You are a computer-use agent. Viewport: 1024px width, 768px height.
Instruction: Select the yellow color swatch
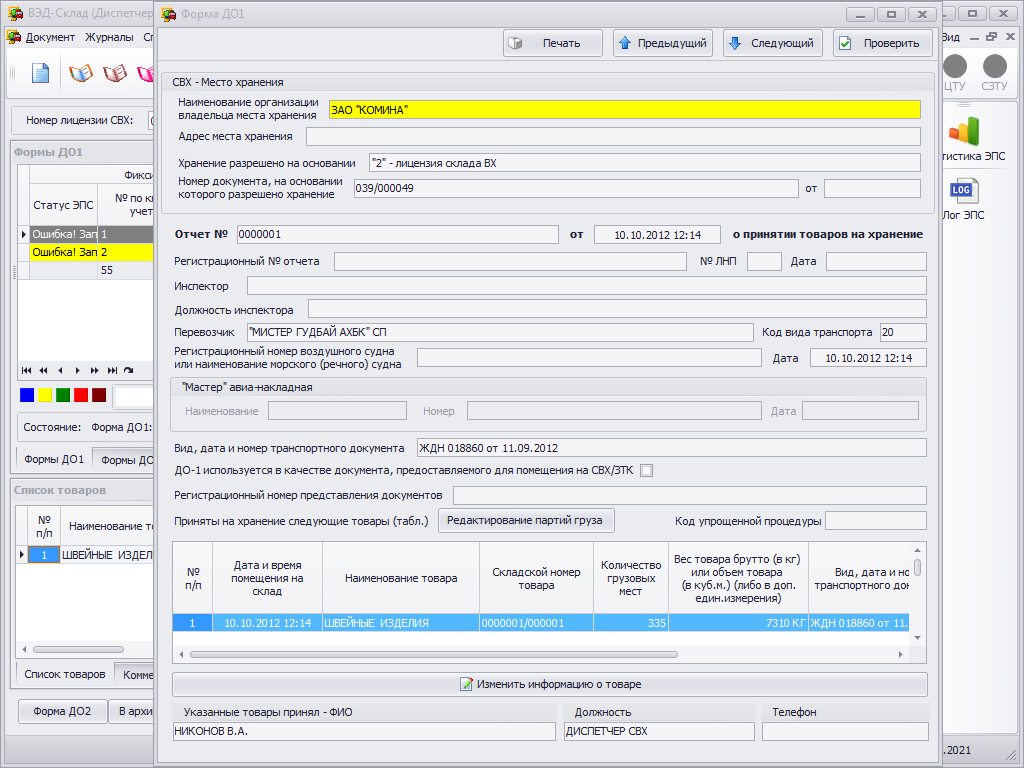click(x=45, y=395)
